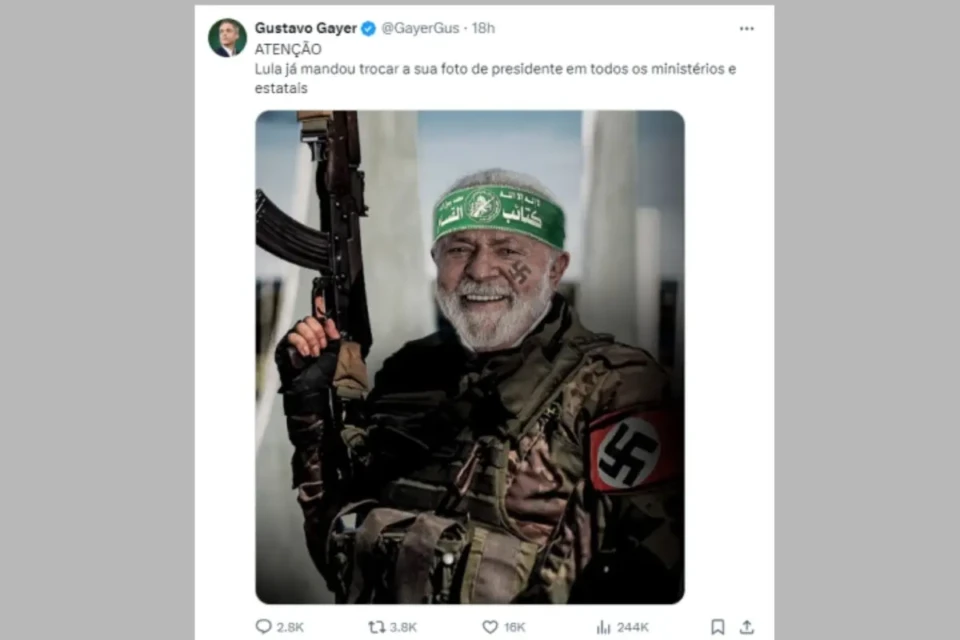This screenshot has height=640, width=960.
Task: Click the blue verified badge
Action: tap(368, 29)
